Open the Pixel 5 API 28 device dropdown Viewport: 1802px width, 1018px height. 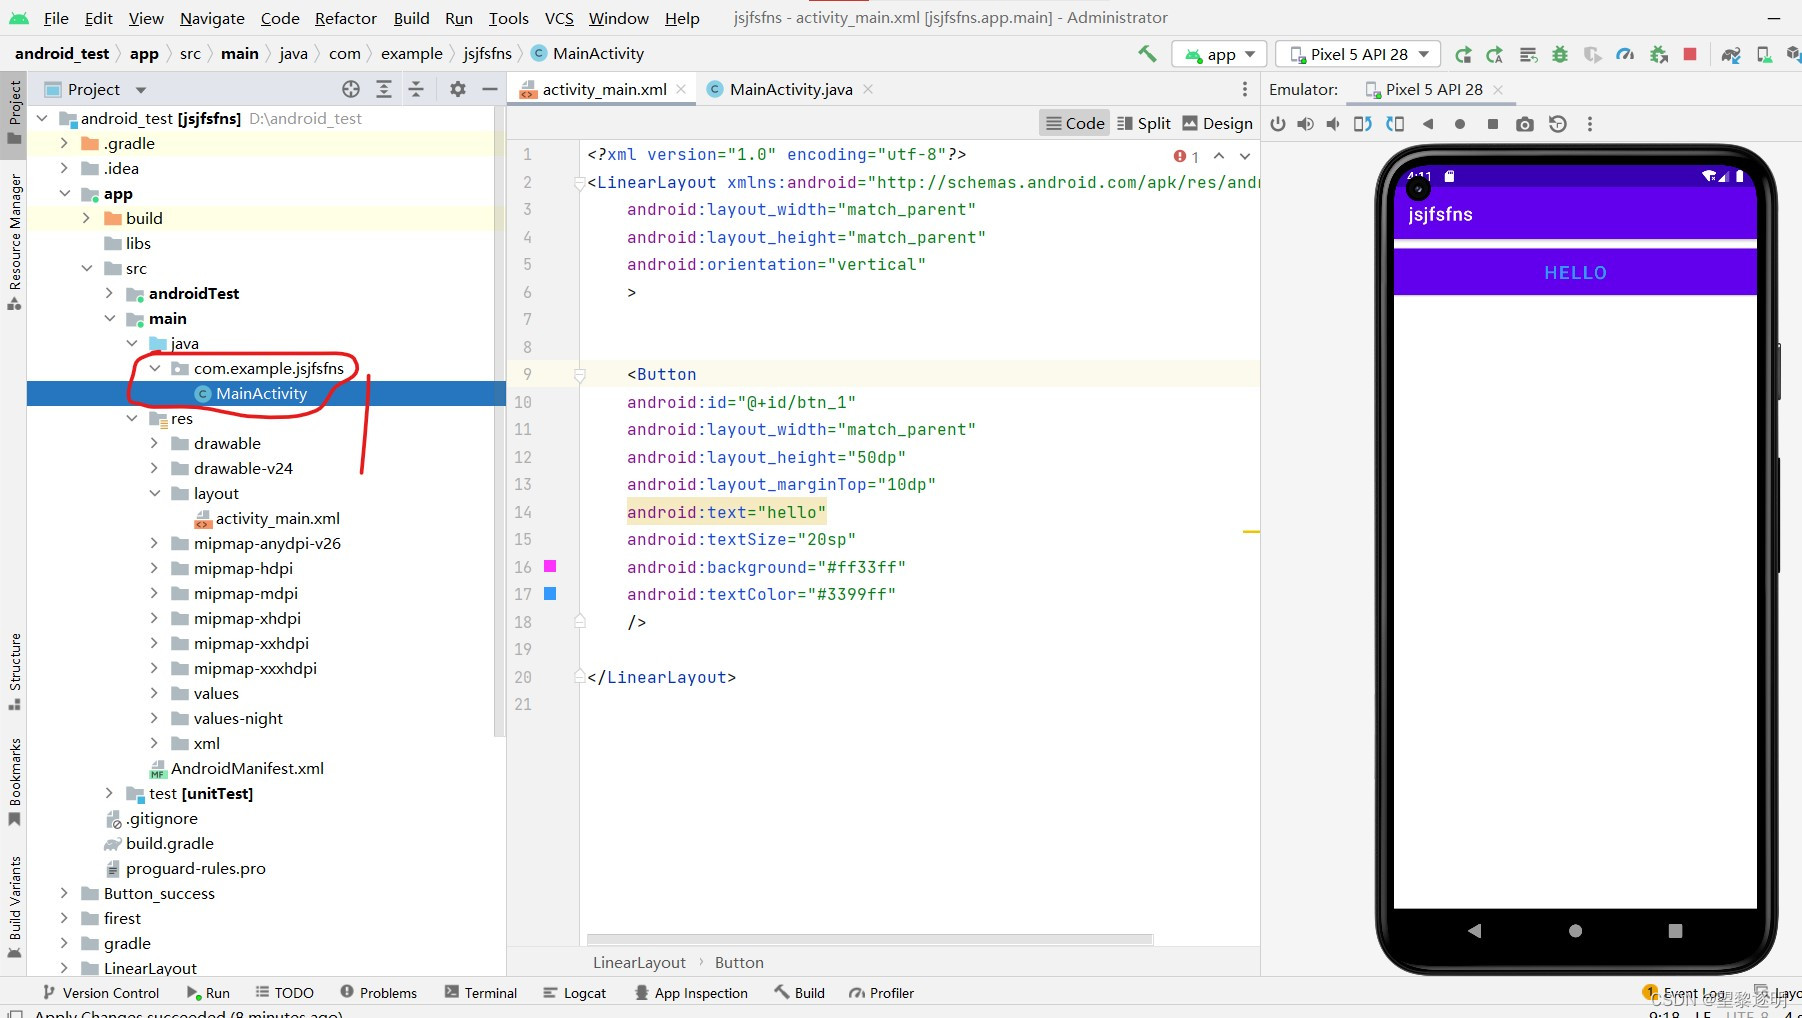point(1359,54)
